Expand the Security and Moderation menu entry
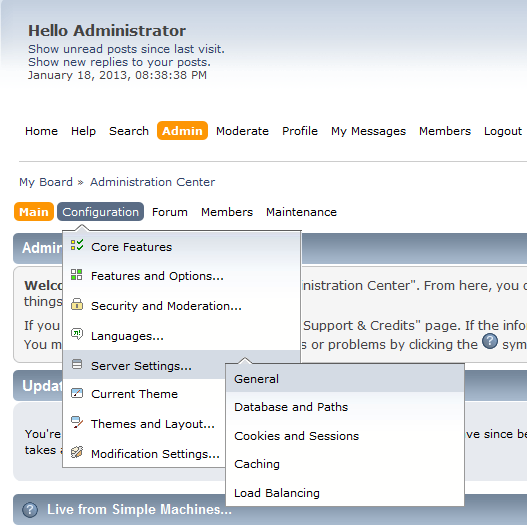Image resolution: width=527 pixels, height=527 pixels. [166, 306]
